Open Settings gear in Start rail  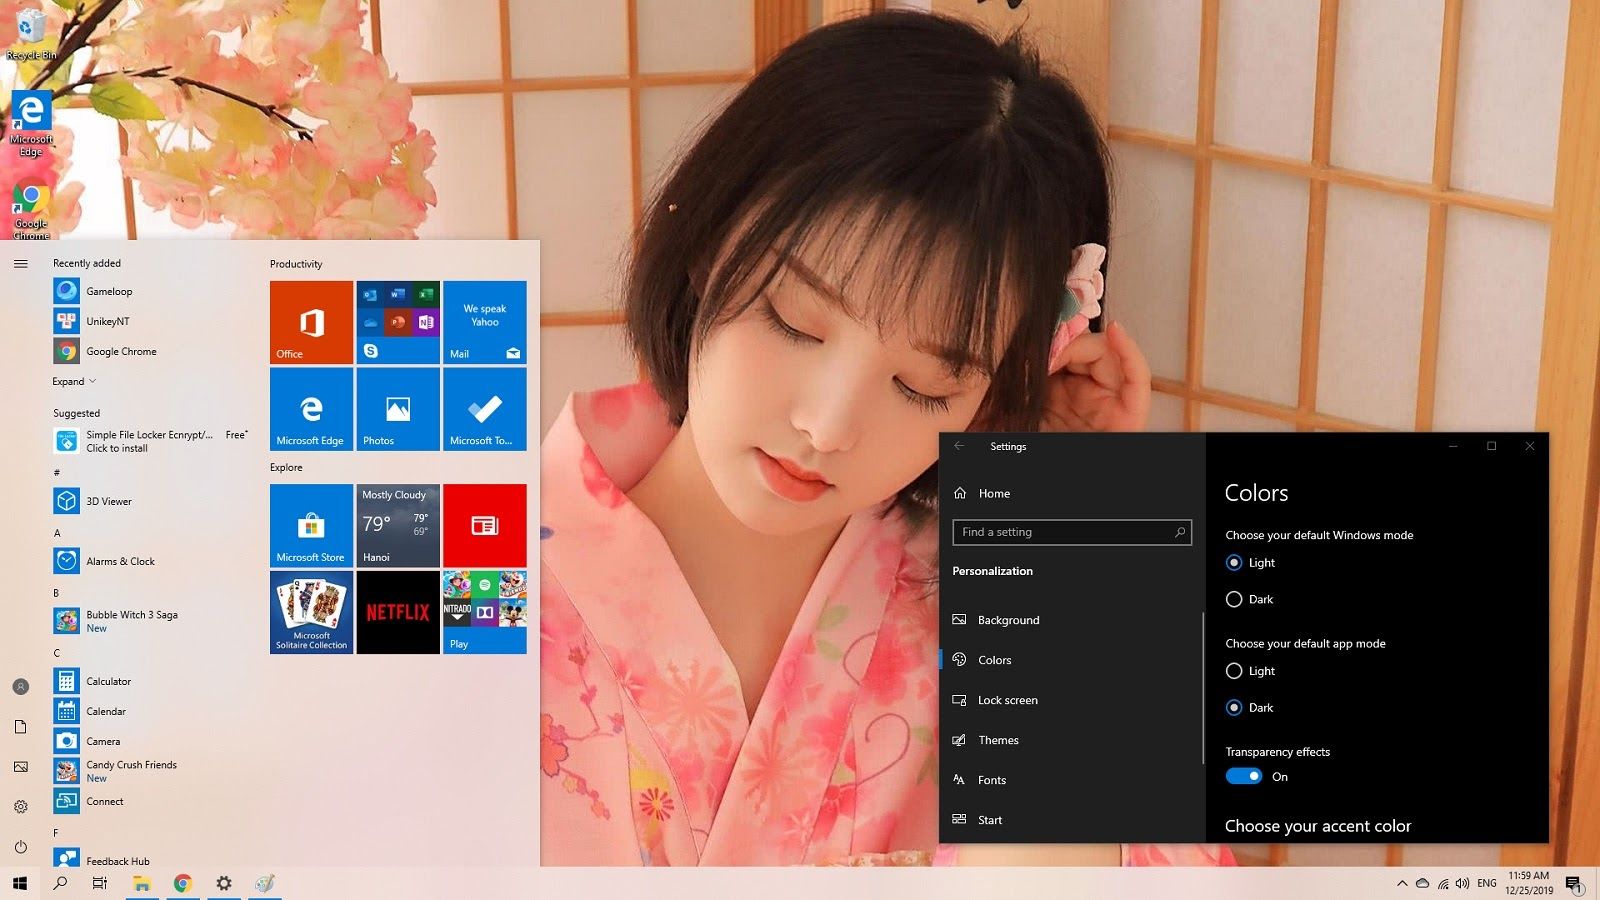21,807
